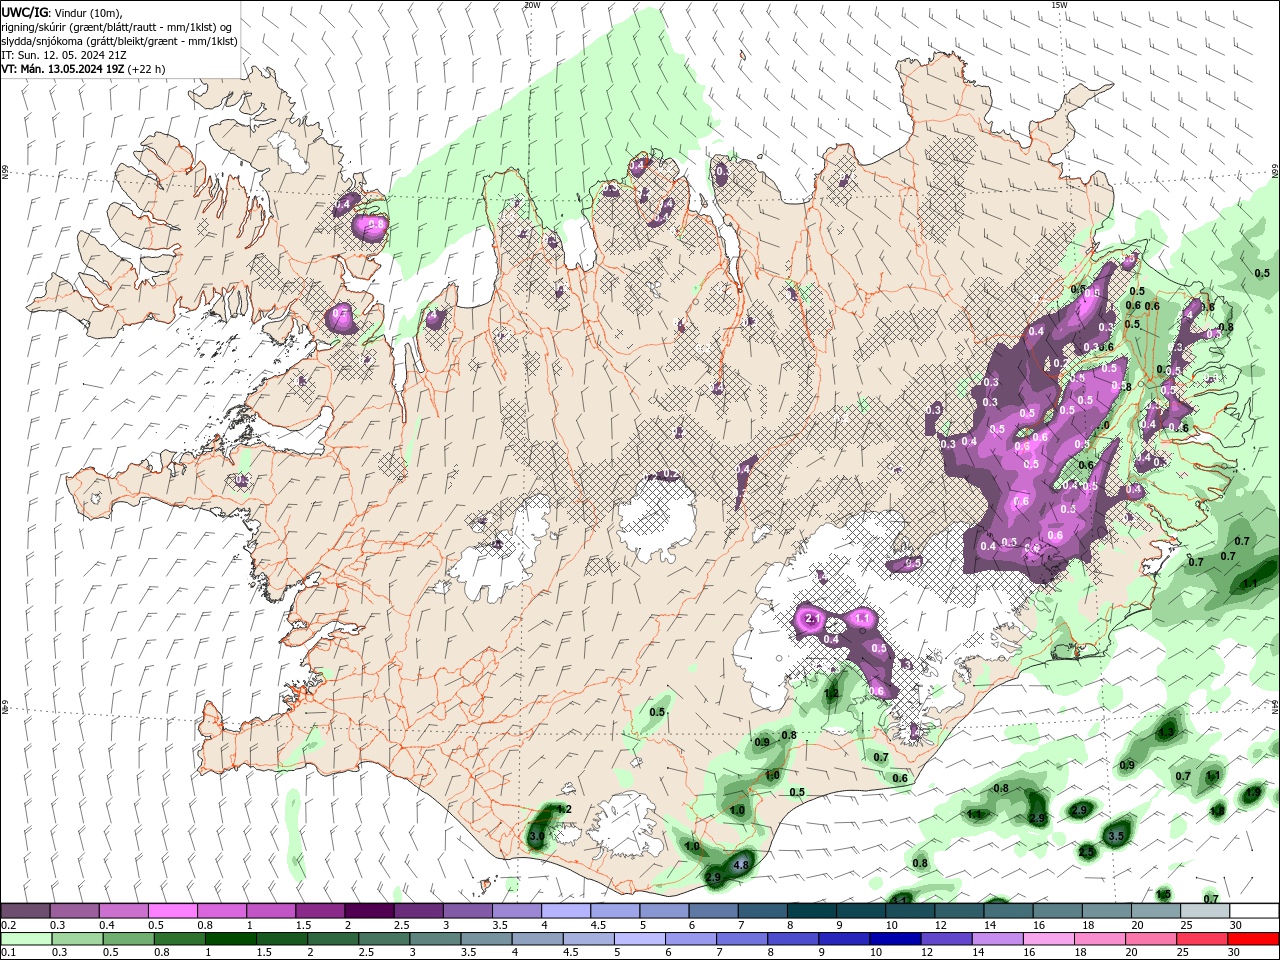Screen dimensions: 1280x960
Task: Click the grey-purple 0.2 snow legend swatch
Action: click(25, 911)
